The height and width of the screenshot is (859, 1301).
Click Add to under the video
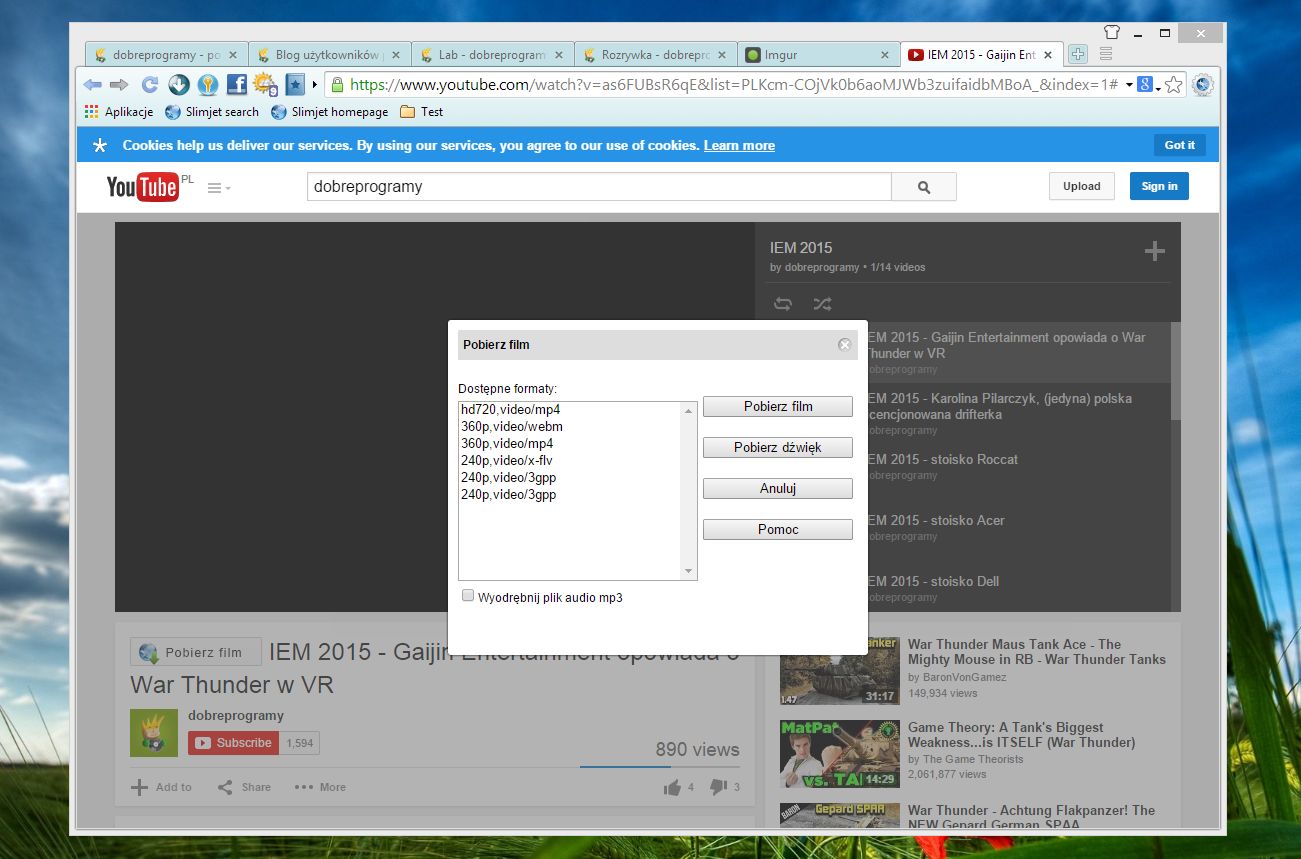point(161,787)
